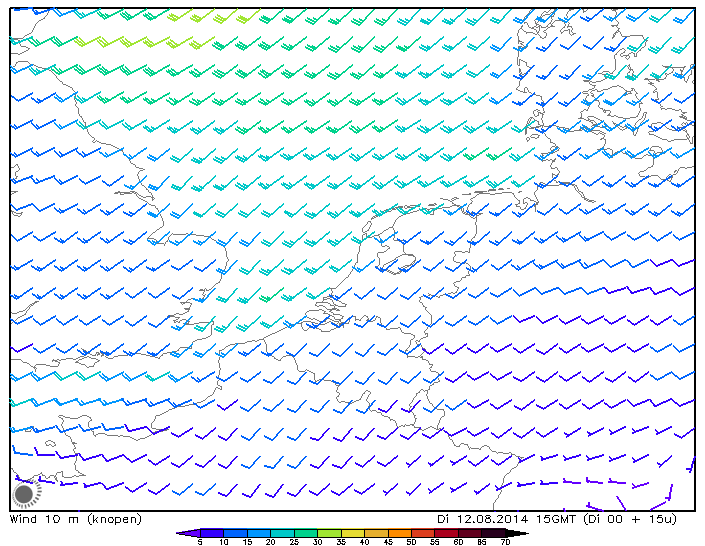Click the number 70 legend label
The width and height of the screenshot is (705, 546).
coord(506,542)
